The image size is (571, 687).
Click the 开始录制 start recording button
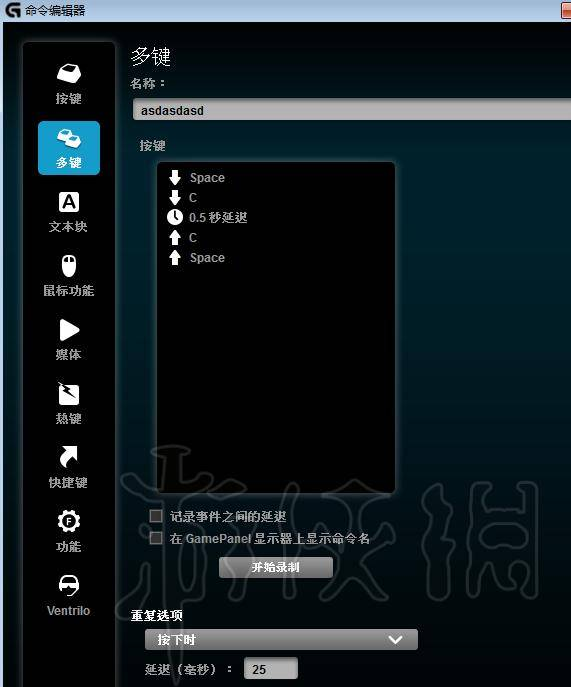276,567
